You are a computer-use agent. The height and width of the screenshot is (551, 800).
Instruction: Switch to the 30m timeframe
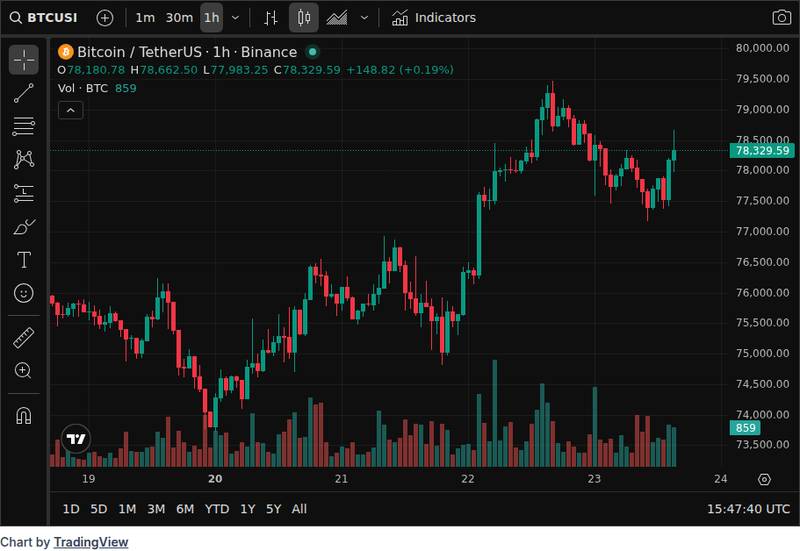[179, 18]
